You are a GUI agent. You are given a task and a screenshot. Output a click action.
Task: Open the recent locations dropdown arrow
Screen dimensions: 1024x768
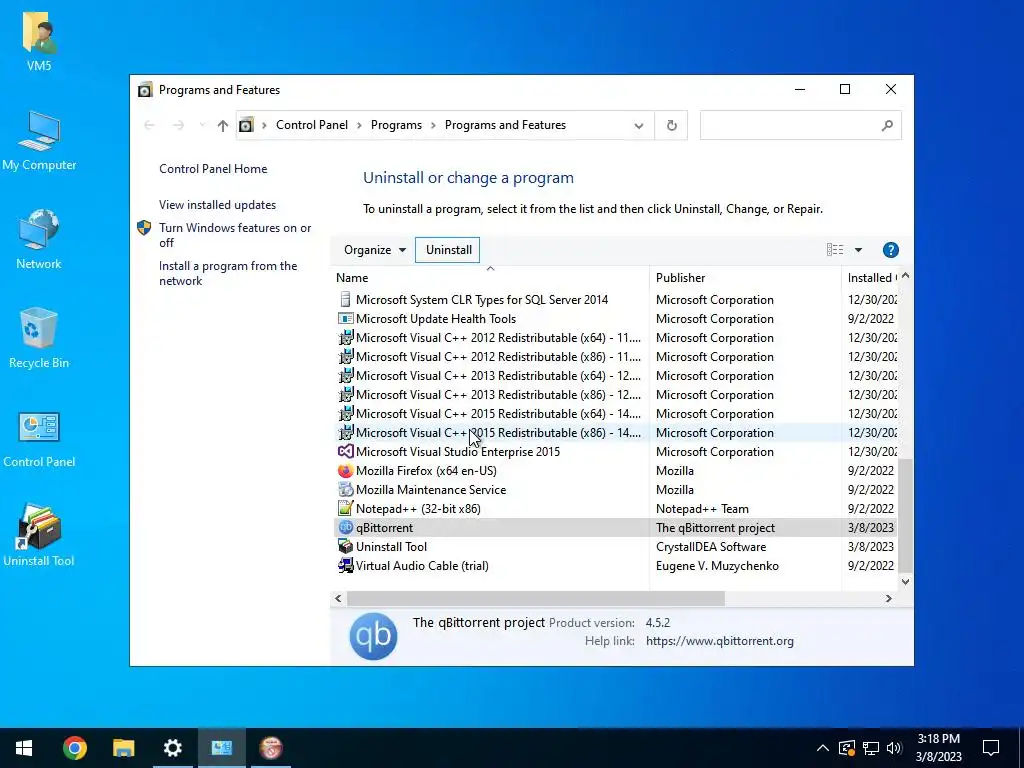click(202, 125)
